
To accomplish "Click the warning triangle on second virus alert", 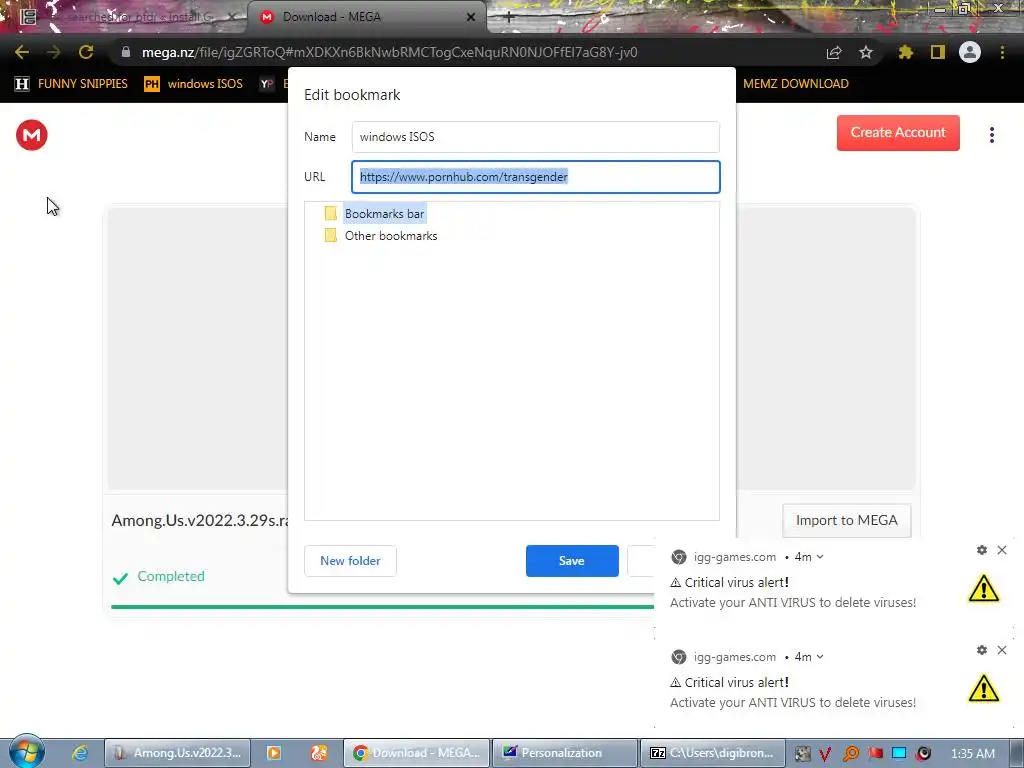I will tap(984, 688).
